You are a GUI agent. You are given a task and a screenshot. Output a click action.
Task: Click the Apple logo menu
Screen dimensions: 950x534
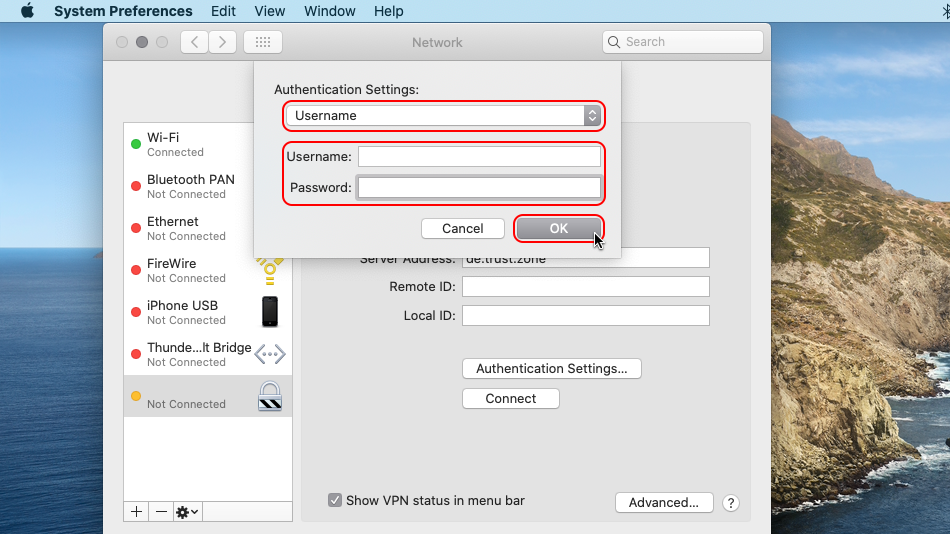tap(27, 11)
